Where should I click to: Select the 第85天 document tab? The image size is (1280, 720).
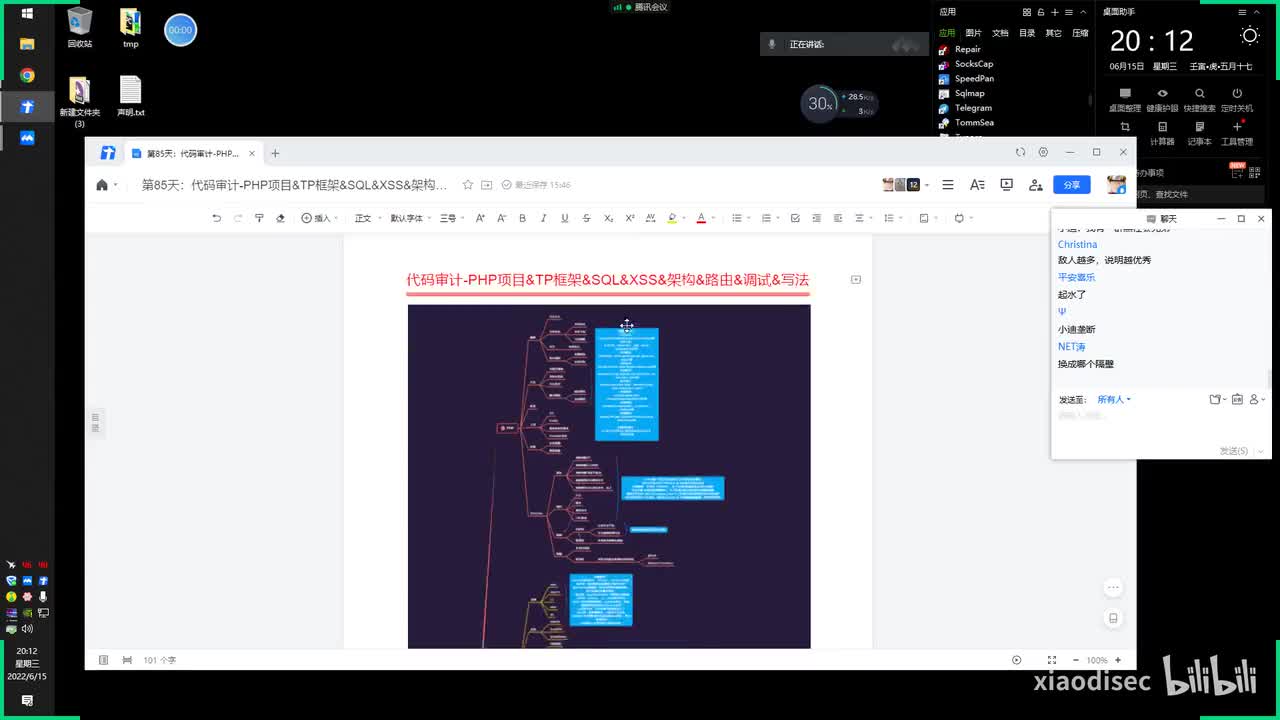coord(193,153)
